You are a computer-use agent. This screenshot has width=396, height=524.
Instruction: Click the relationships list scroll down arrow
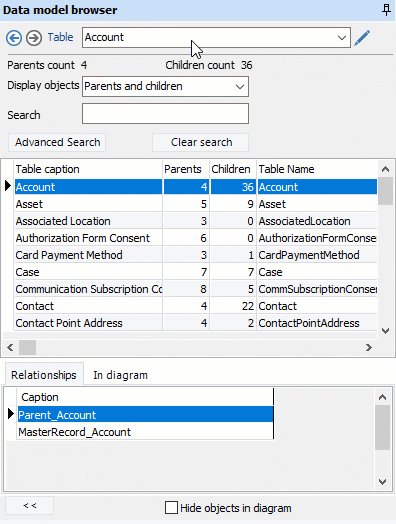point(382,482)
